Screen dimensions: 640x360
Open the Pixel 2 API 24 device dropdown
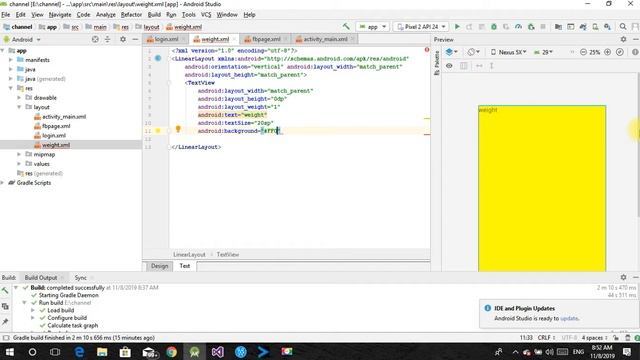tap(421, 27)
